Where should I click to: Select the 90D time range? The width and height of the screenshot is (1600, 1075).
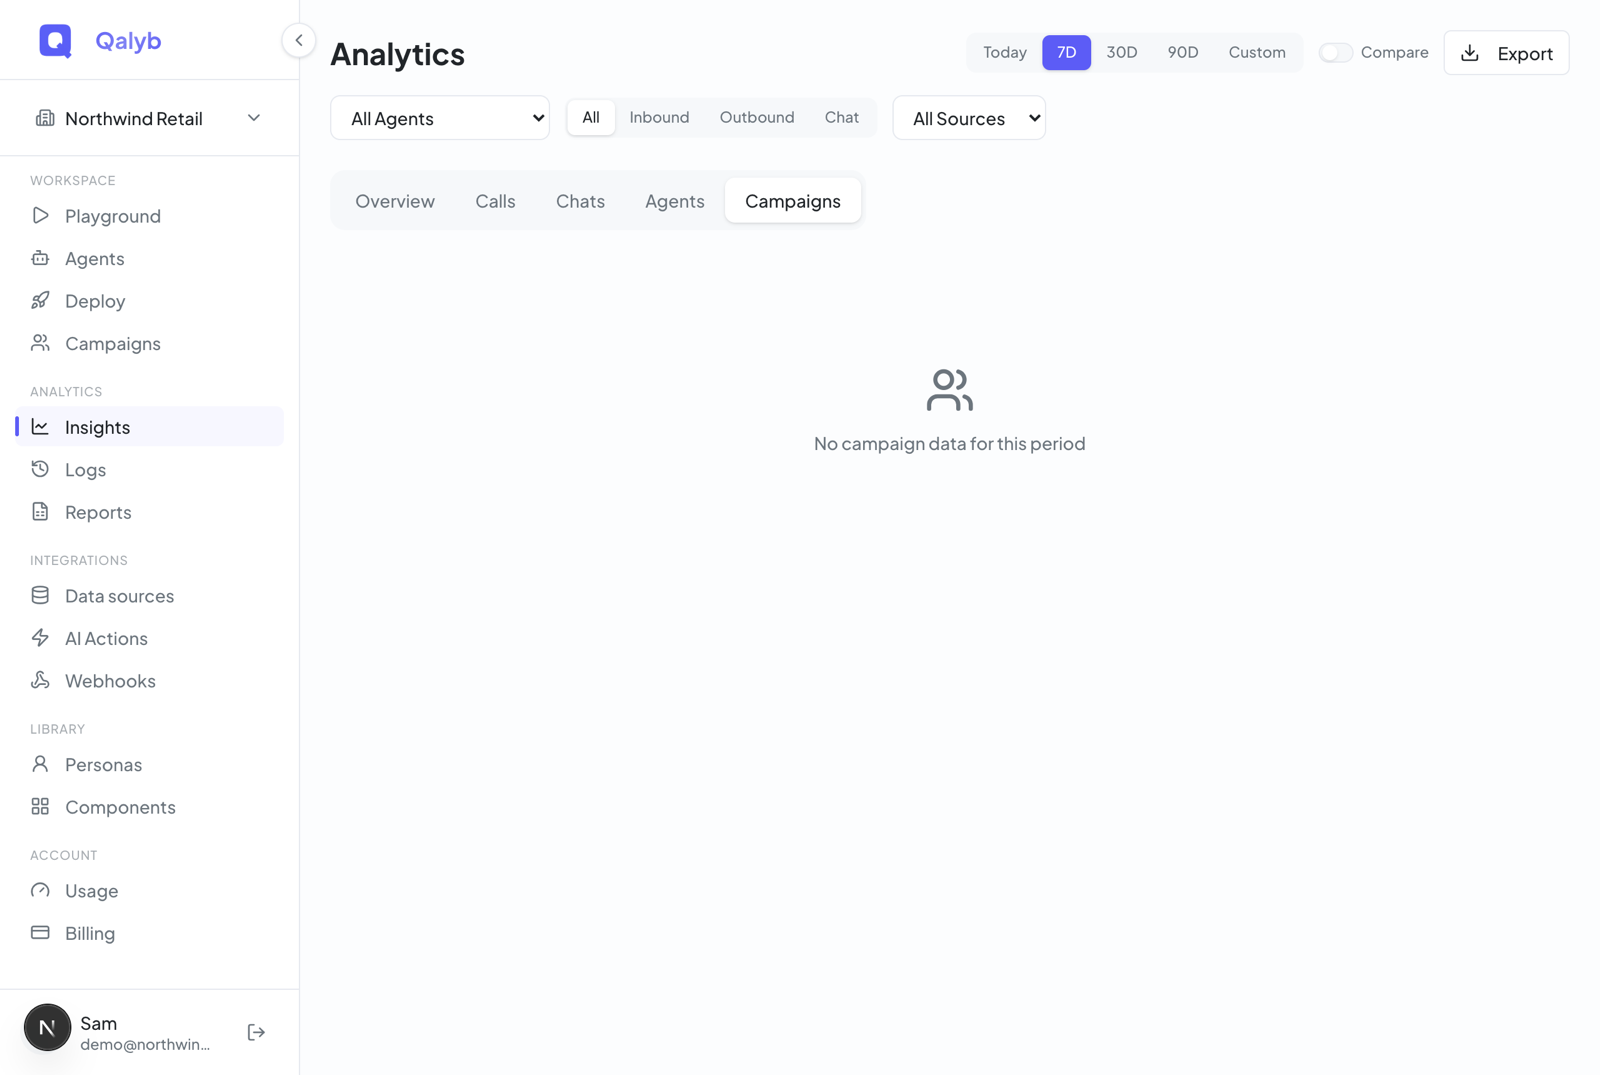click(x=1183, y=52)
